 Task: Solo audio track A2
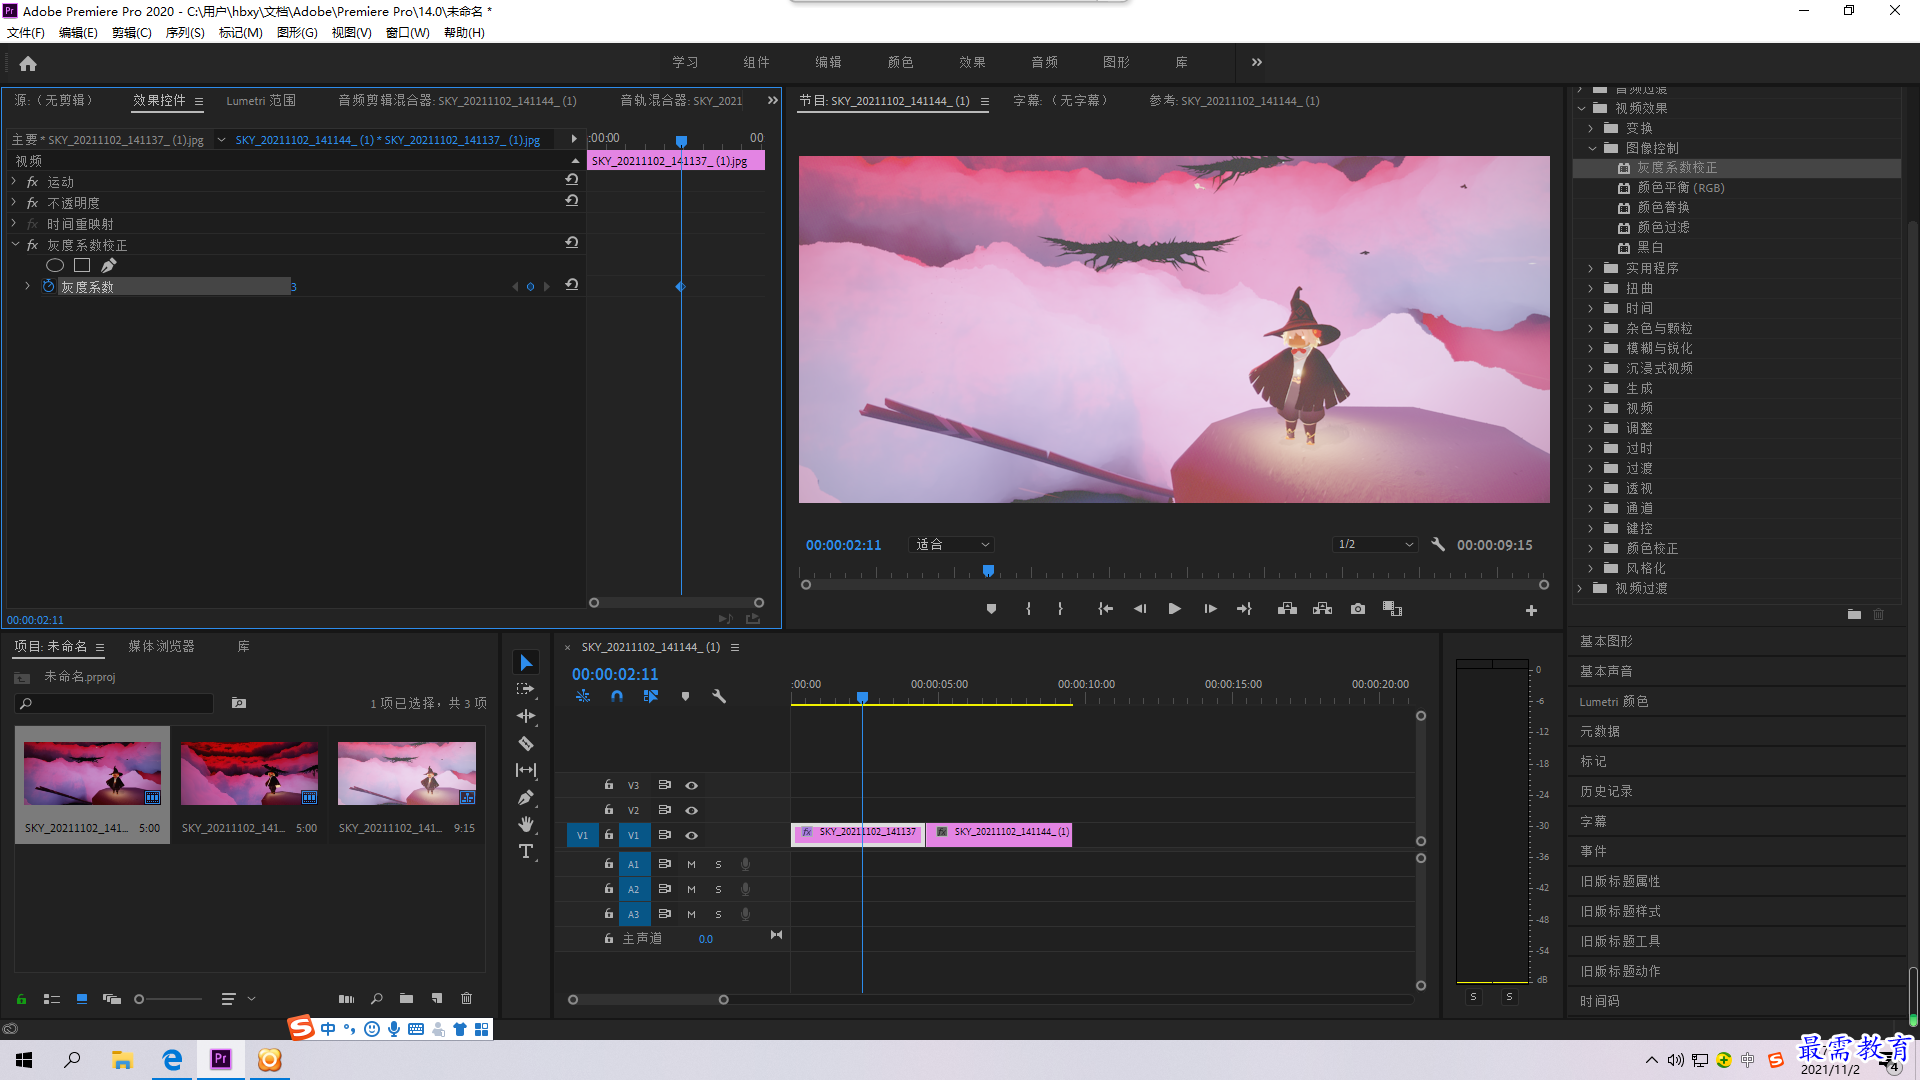click(x=718, y=889)
